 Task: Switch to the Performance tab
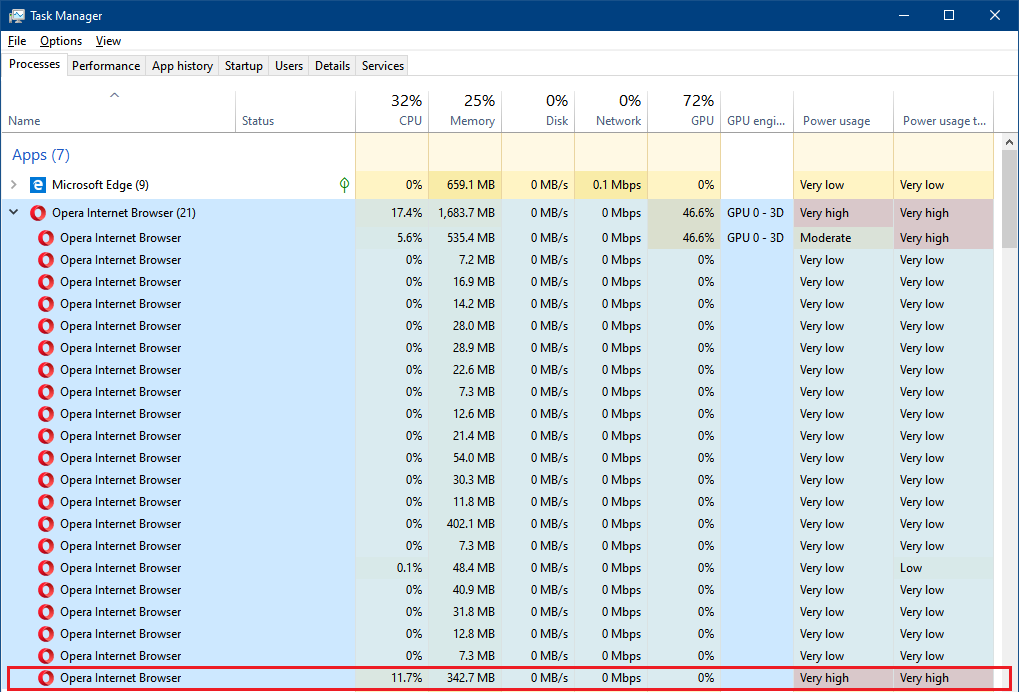[x=106, y=66]
